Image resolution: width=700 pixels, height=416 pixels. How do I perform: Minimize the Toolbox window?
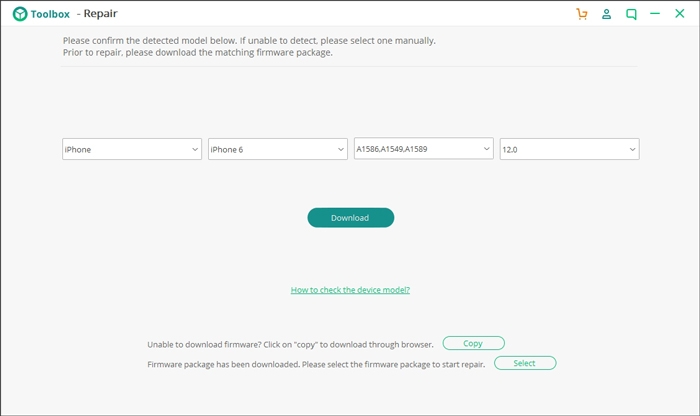[655, 14]
